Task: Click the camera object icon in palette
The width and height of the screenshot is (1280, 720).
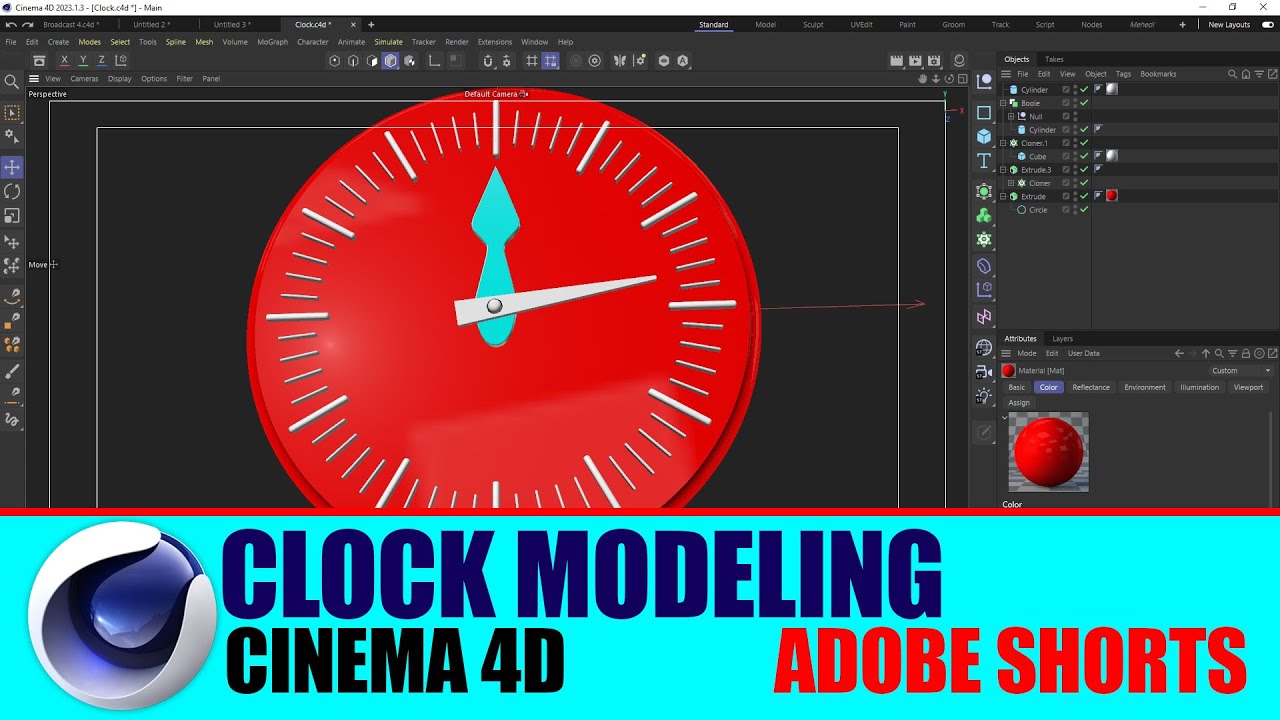Action: [984, 372]
